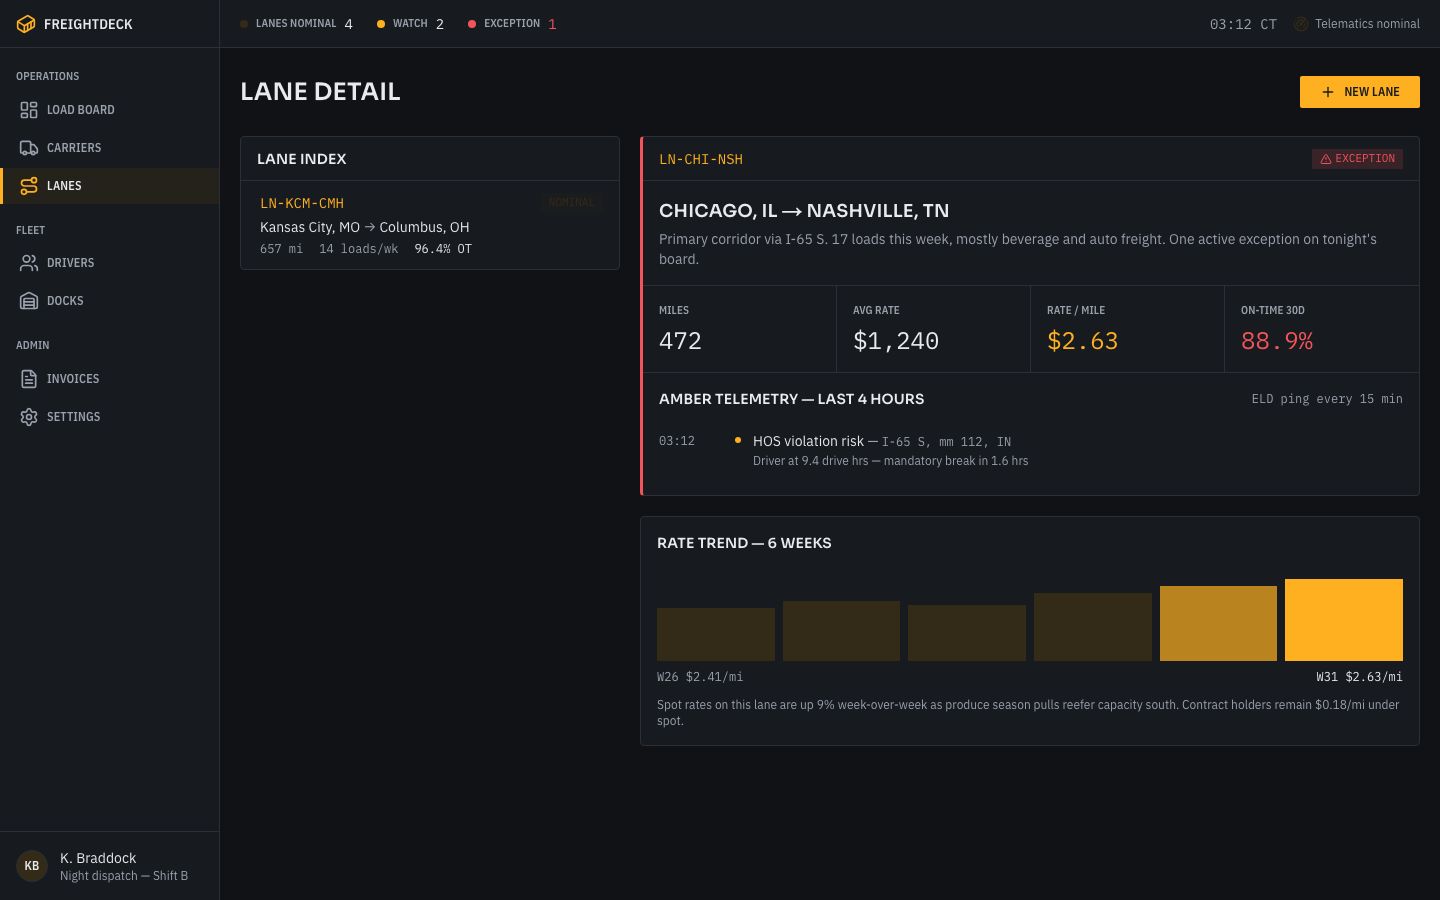The width and height of the screenshot is (1440, 900).
Task: Click the Exception badge on lane header
Action: (1357, 159)
